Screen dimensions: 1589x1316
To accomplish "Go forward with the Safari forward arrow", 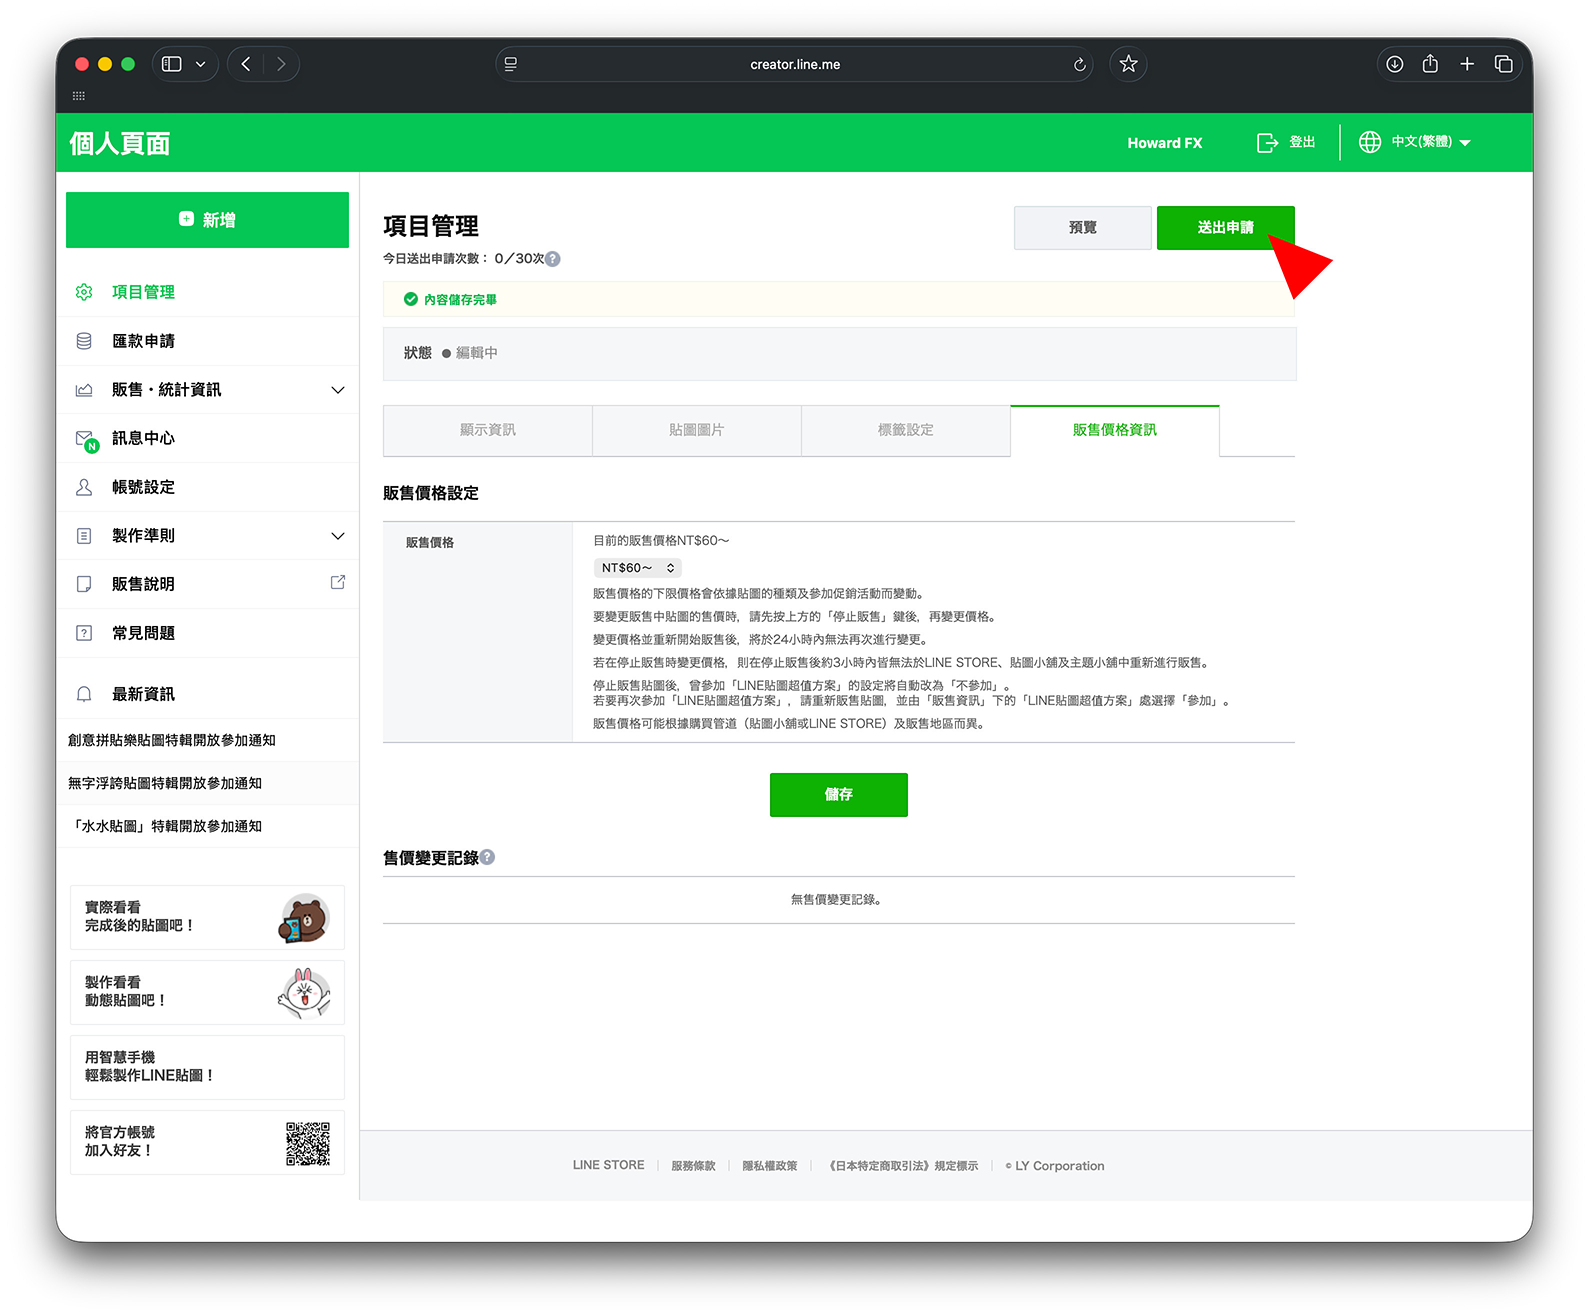I will [x=281, y=64].
